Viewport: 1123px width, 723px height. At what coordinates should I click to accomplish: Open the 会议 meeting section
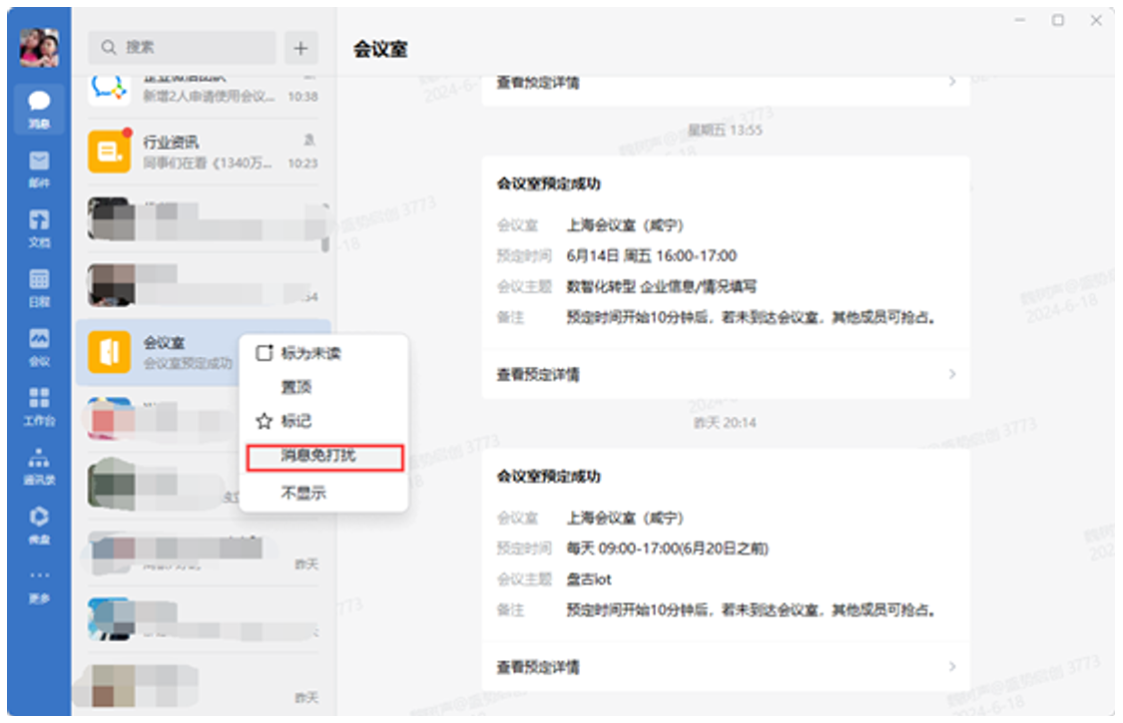point(39,348)
